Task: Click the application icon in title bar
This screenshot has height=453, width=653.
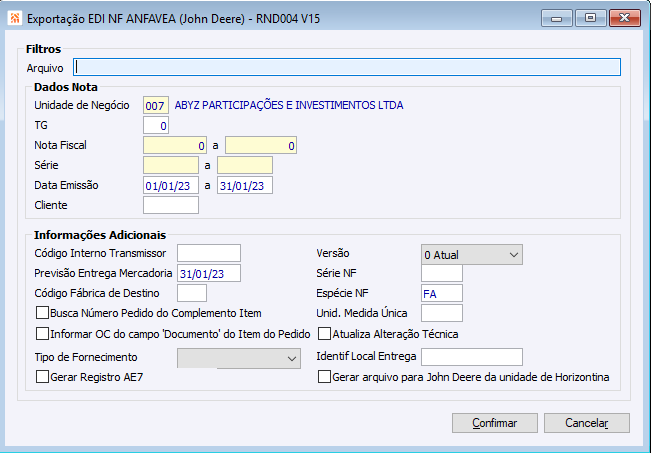Action: [13, 17]
